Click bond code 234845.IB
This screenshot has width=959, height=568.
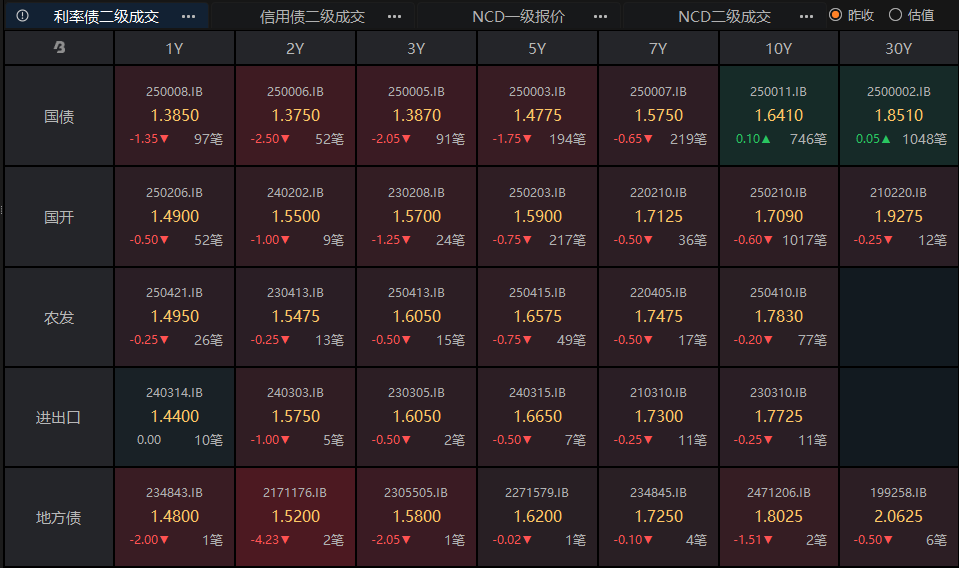pos(658,493)
